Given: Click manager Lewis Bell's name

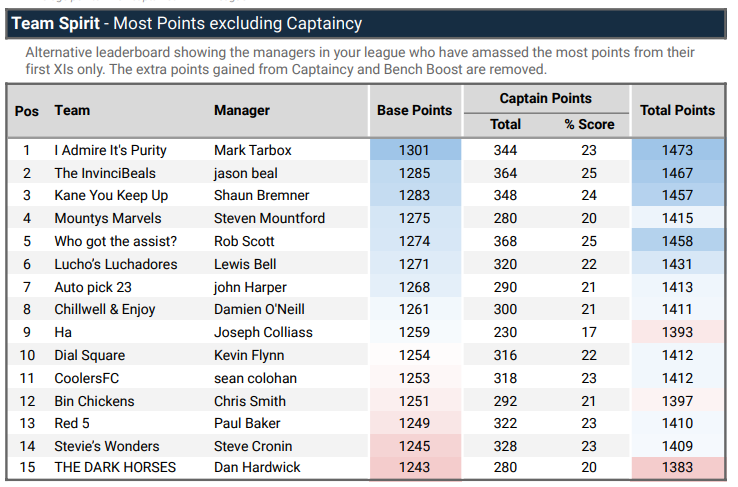Looking at the screenshot, I should pos(247,264).
